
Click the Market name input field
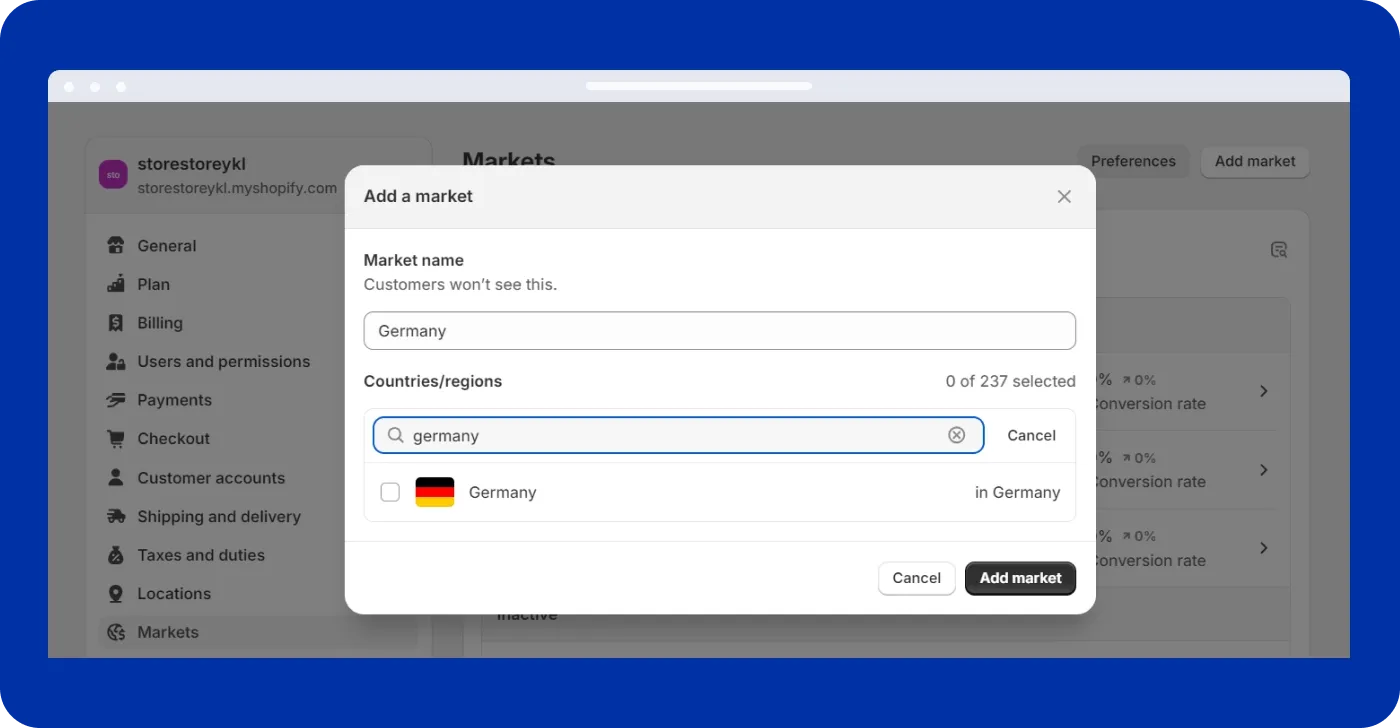[719, 331]
